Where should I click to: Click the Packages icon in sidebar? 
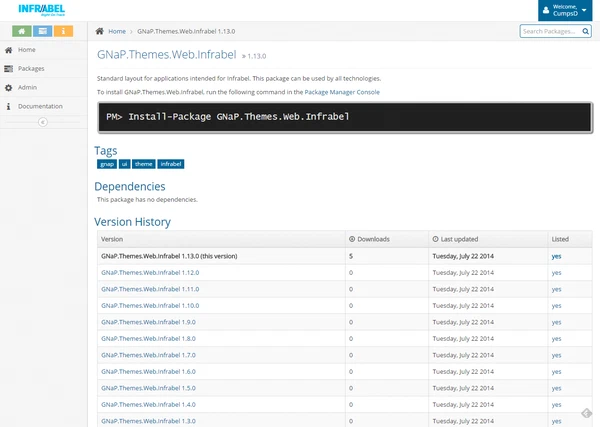point(8,68)
